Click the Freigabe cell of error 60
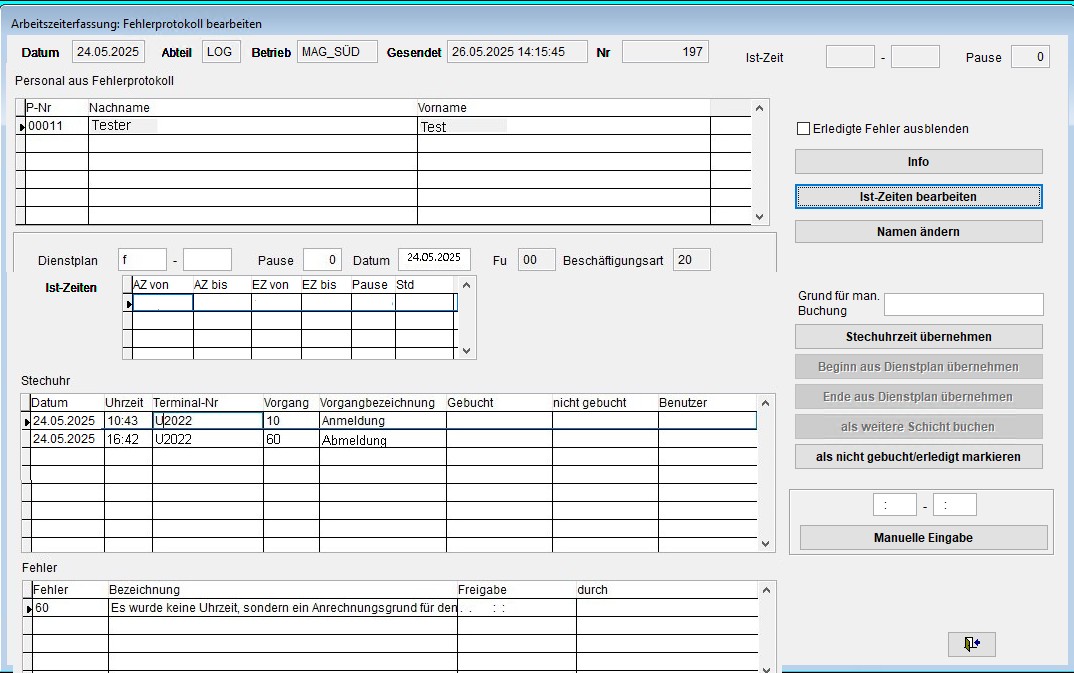The image size is (1074, 673). point(516,608)
